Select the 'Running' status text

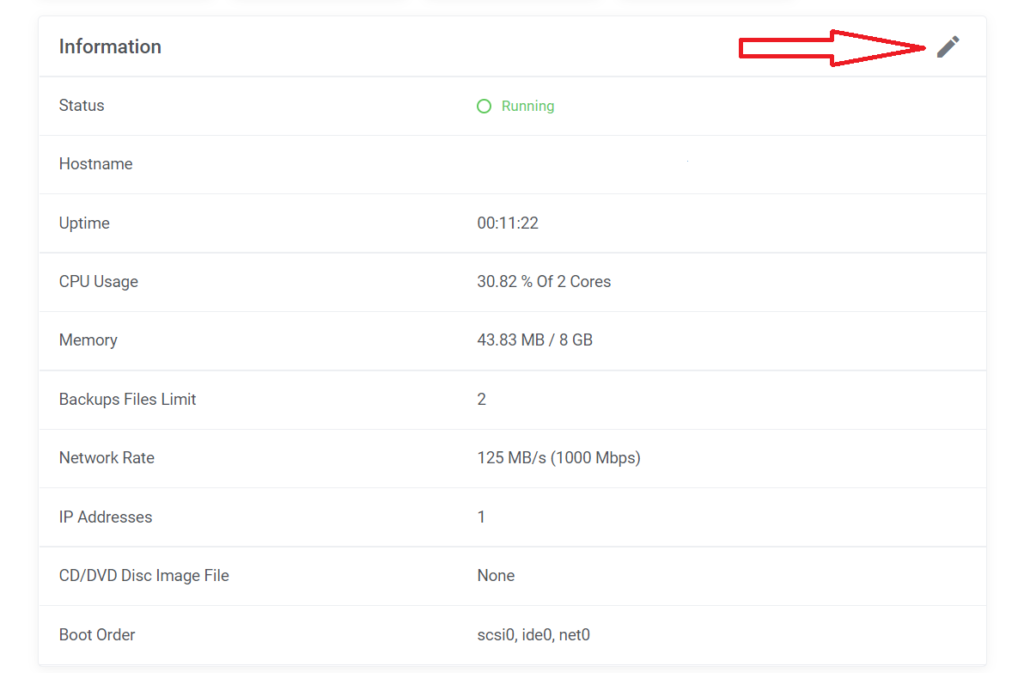click(x=528, y=106)
